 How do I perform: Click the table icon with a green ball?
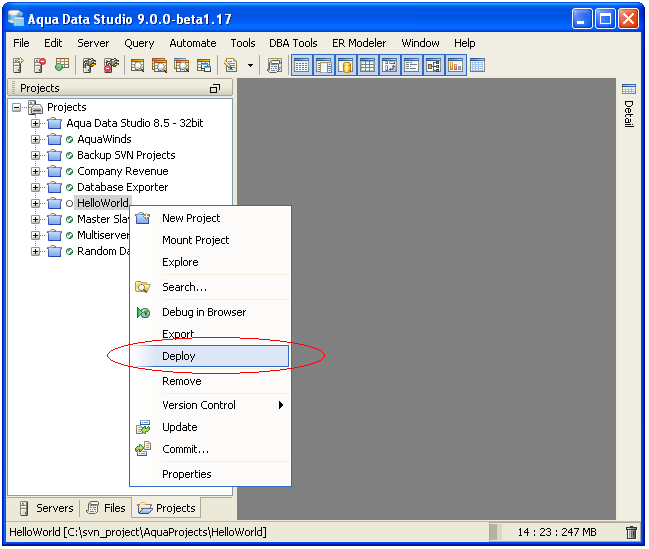point(62,65)
